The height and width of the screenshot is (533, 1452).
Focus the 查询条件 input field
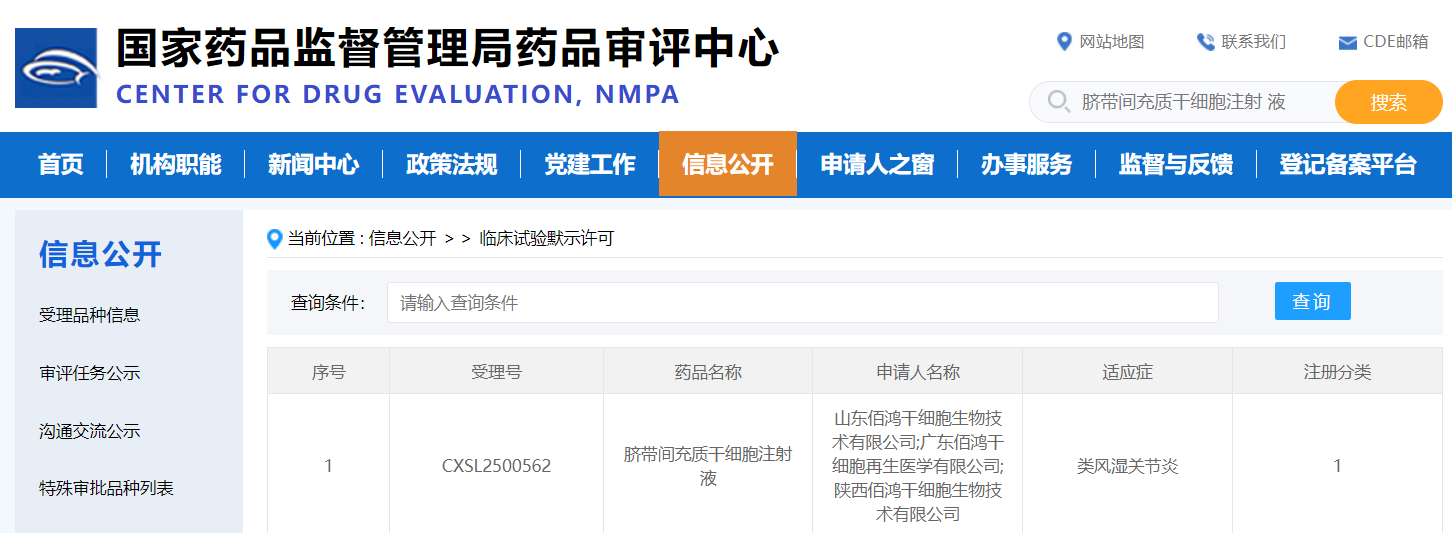click(802, 303)
